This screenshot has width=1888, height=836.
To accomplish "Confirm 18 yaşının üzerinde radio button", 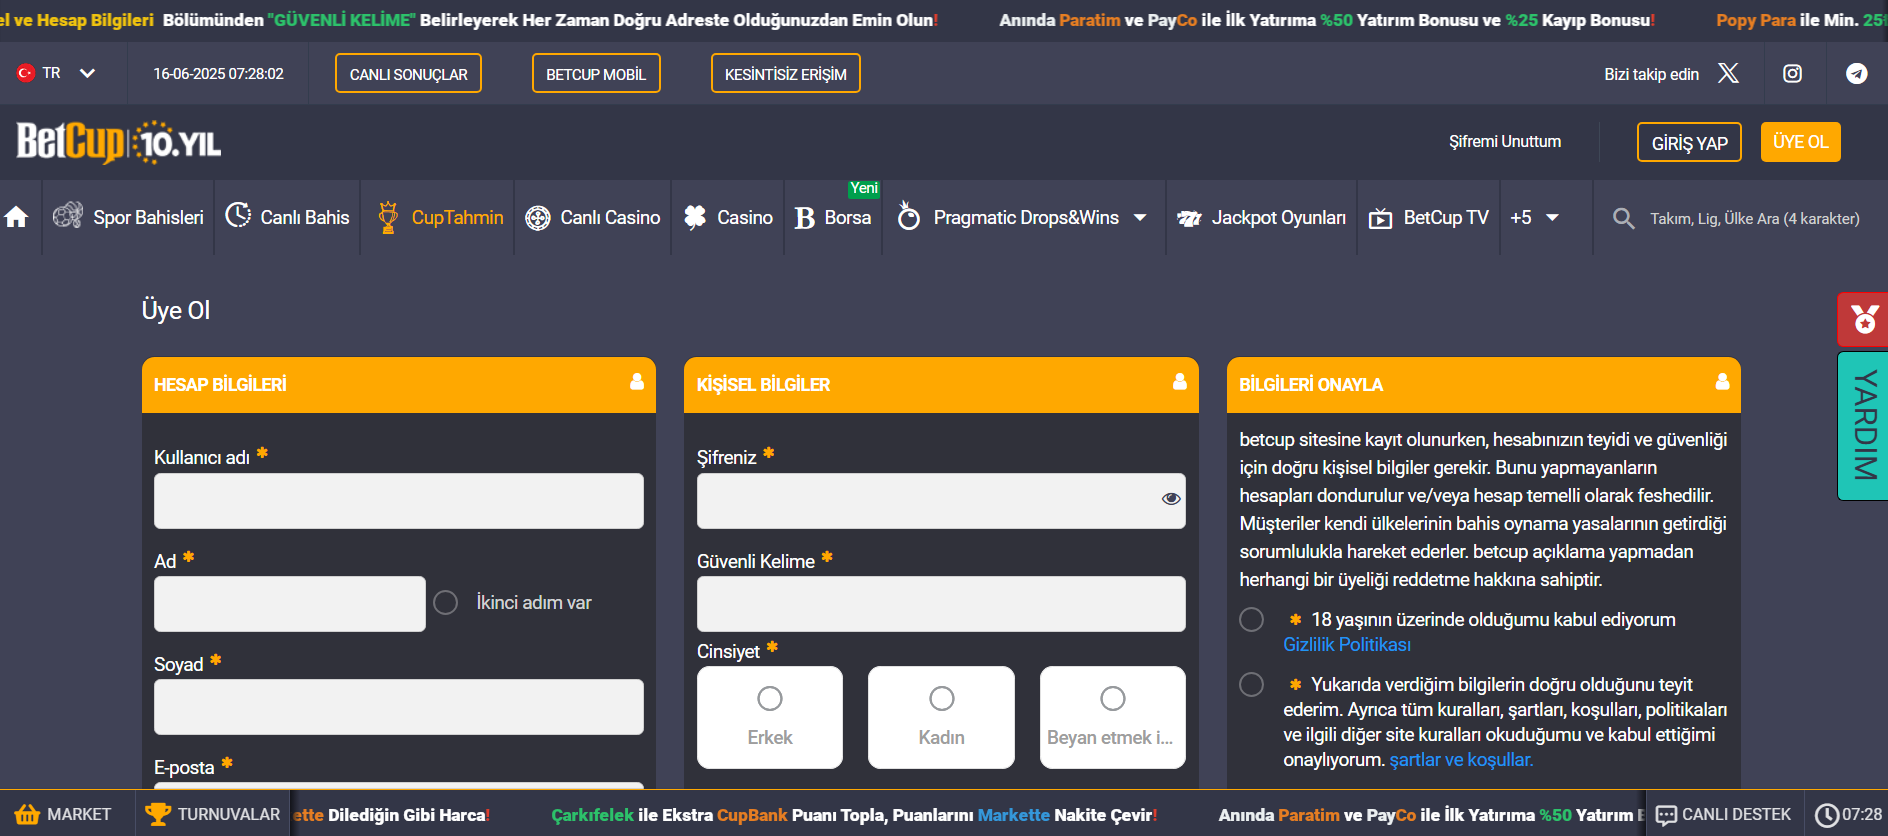I will tap(1251, 619).
